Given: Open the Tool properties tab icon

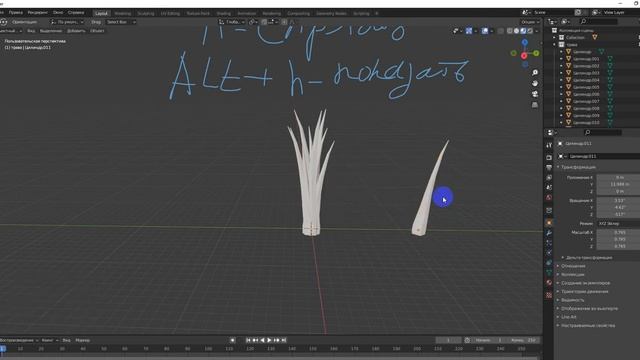Looking at the screenshot, I should 549,145.
